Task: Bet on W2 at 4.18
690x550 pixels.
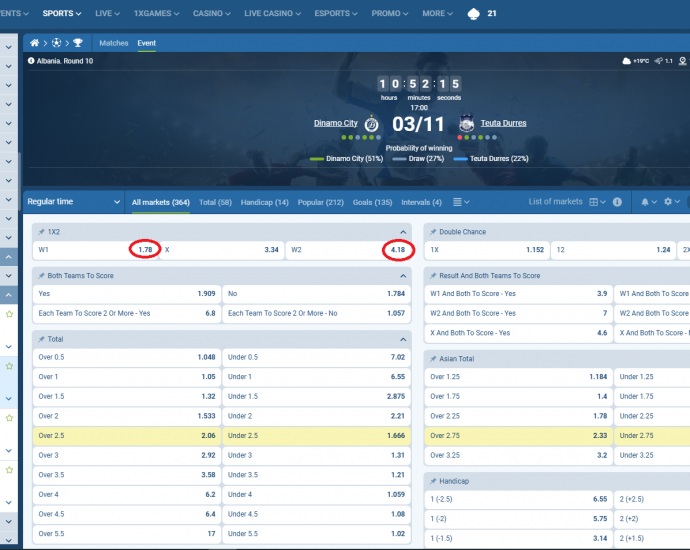Action: 348,250
